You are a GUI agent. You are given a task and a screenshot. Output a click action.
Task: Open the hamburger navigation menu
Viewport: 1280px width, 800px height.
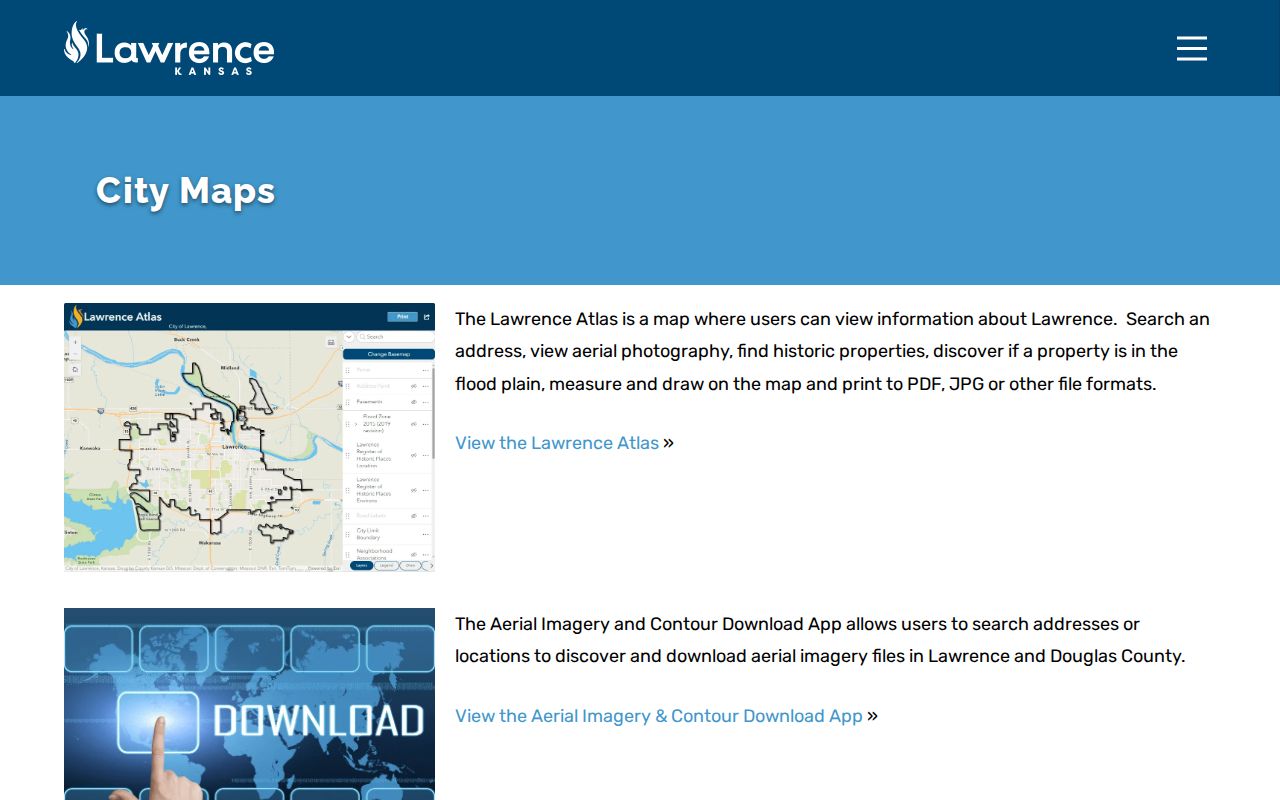(x=1191, y=48)
